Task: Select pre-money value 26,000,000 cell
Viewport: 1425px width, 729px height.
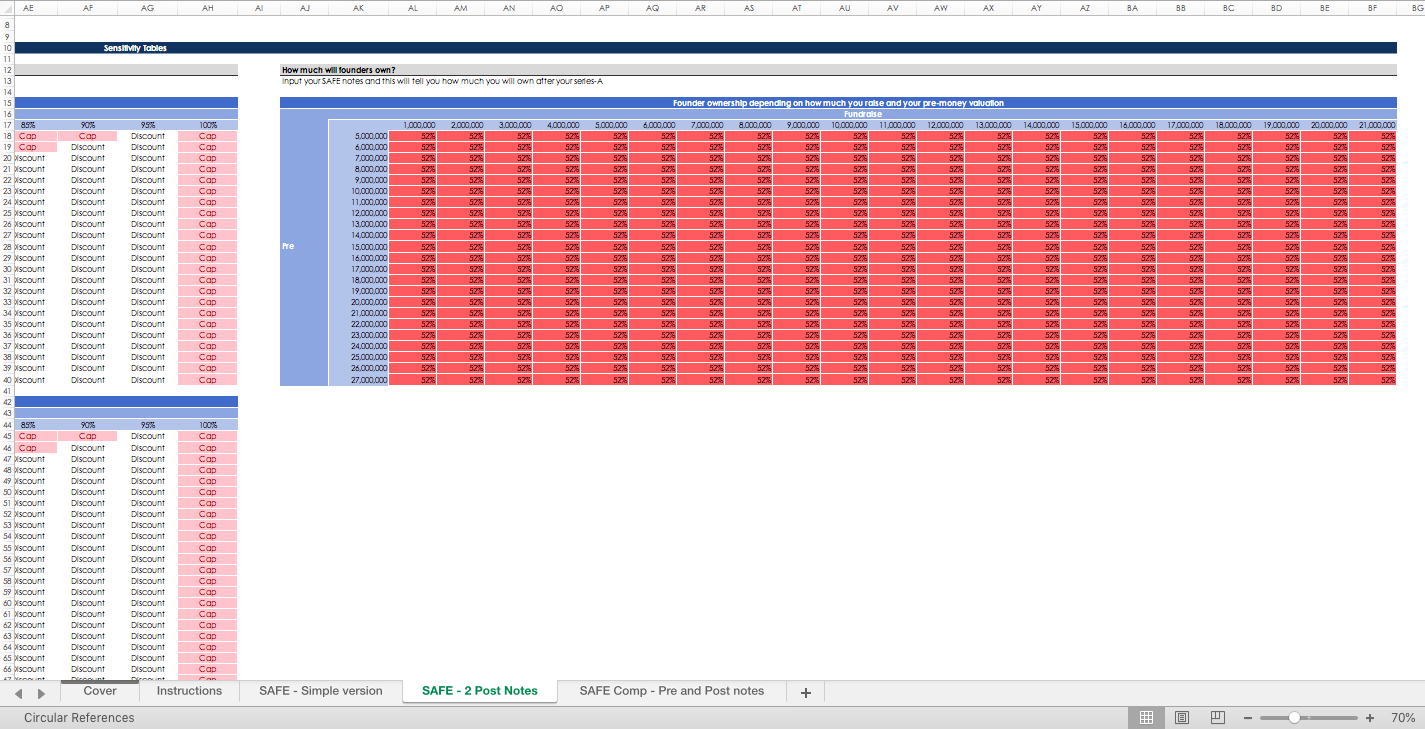Action: pyautogui.click(x=358, y=368)
